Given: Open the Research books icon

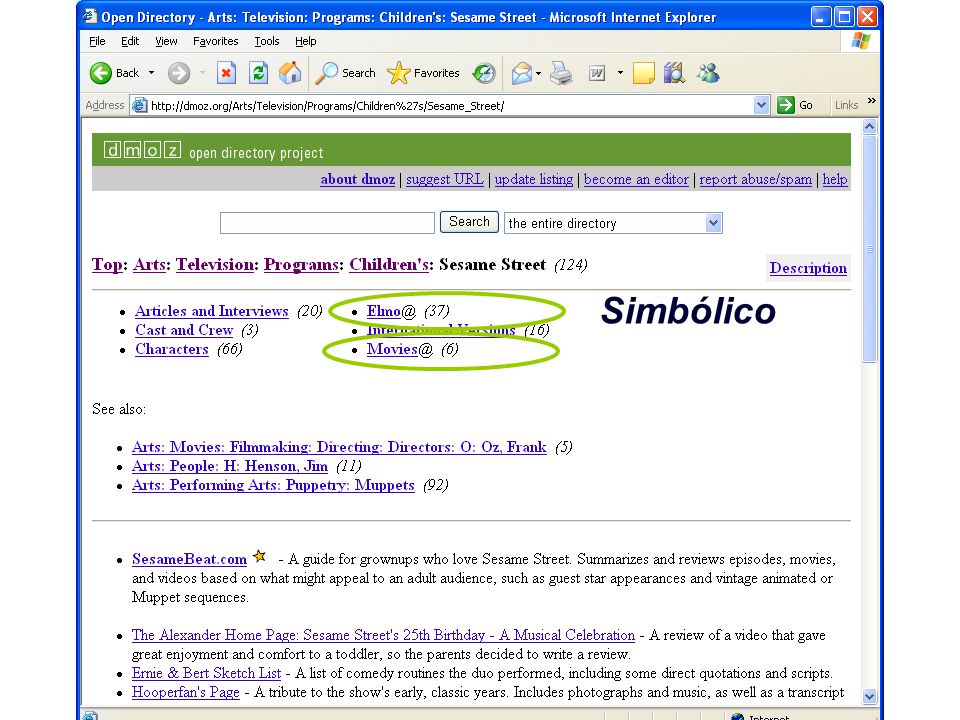Looking at the screenshot, I should point(674,73).
